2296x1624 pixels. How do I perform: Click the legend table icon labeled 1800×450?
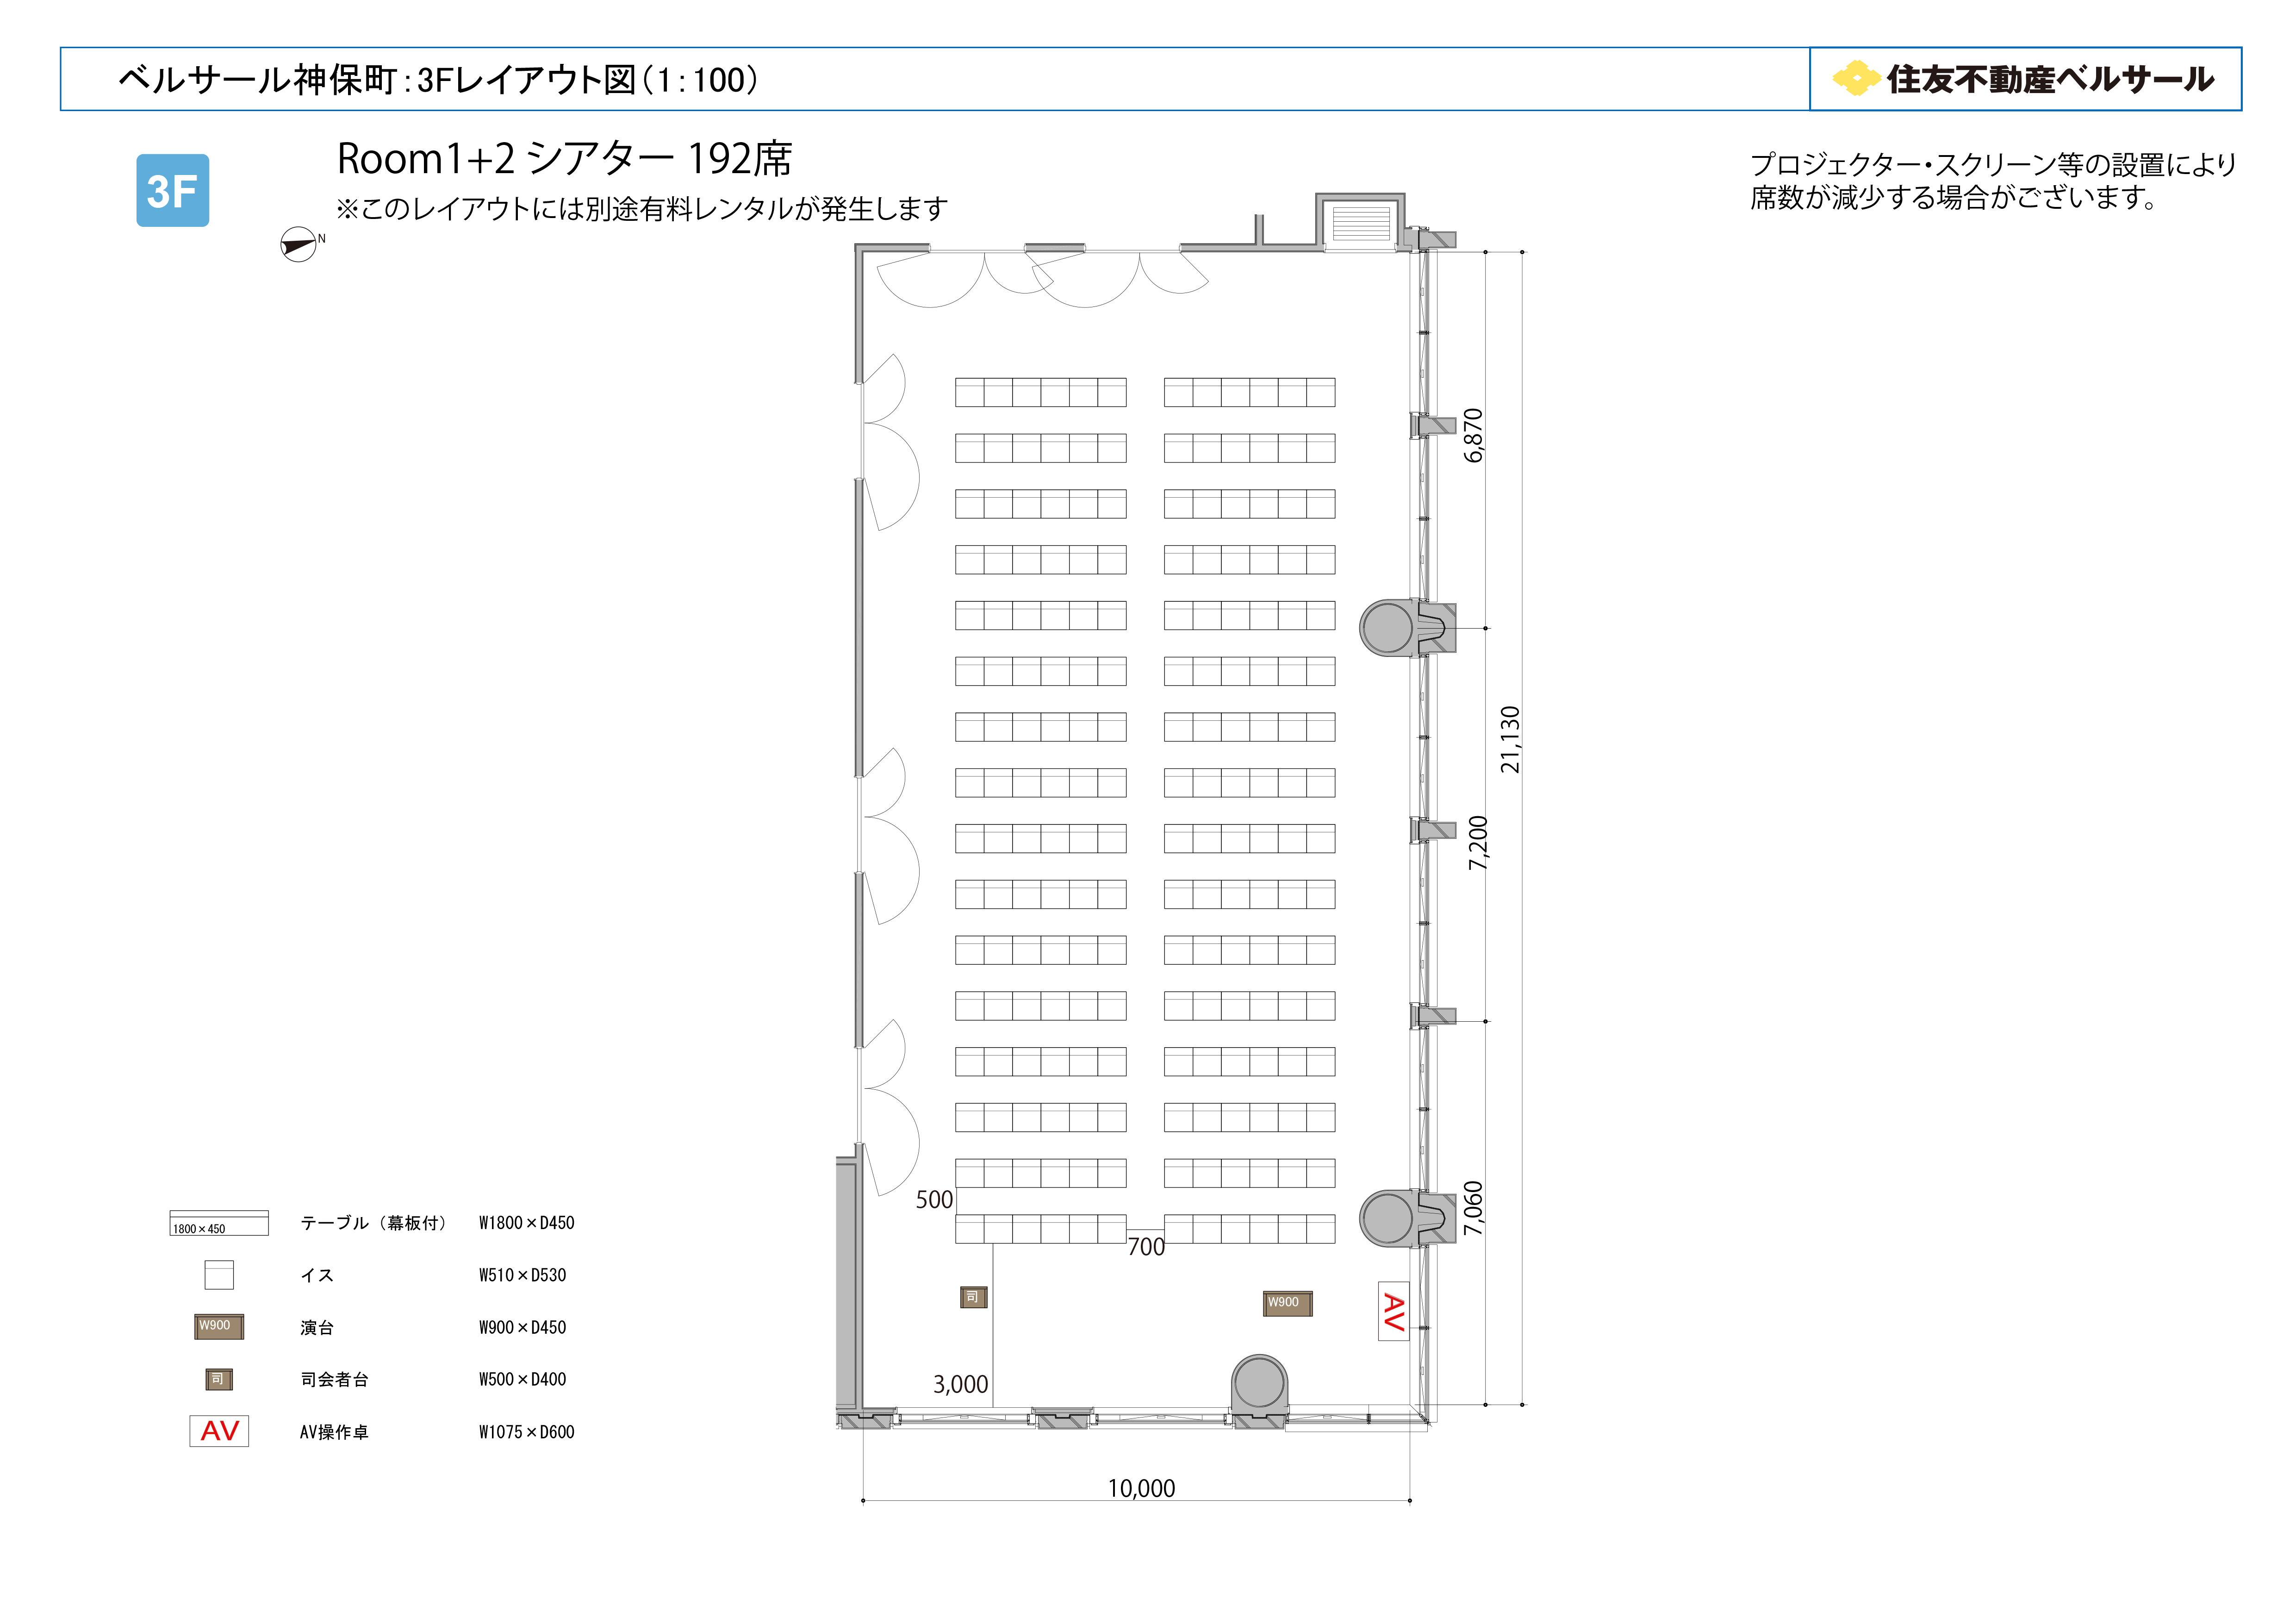(219, 1223)
